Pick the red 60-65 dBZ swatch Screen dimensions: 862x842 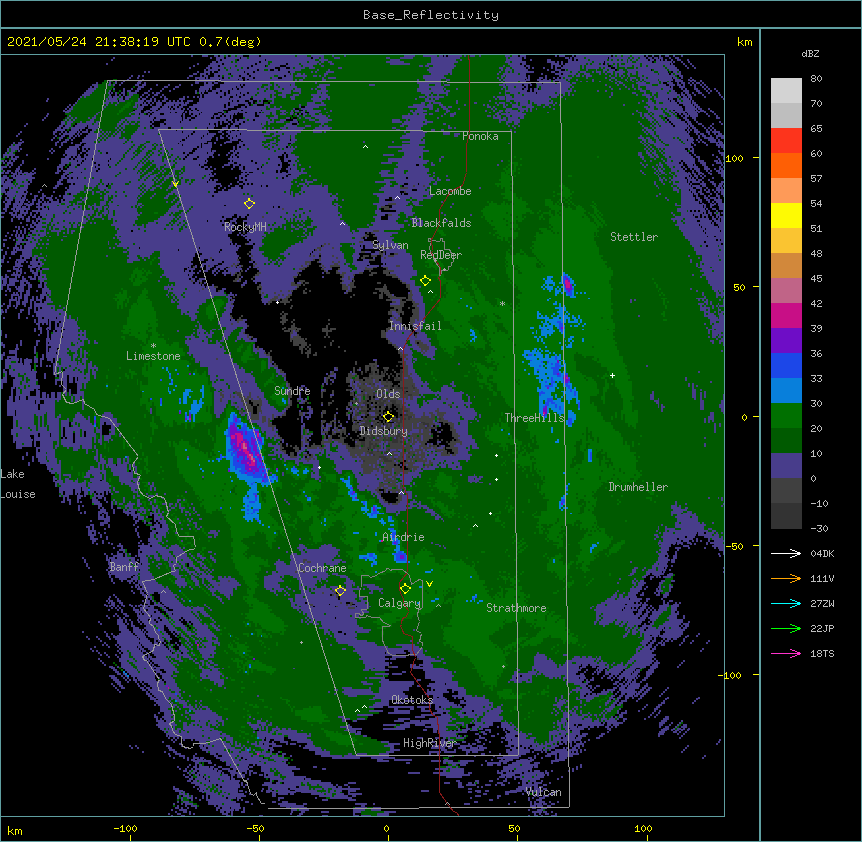pos(786,141)
